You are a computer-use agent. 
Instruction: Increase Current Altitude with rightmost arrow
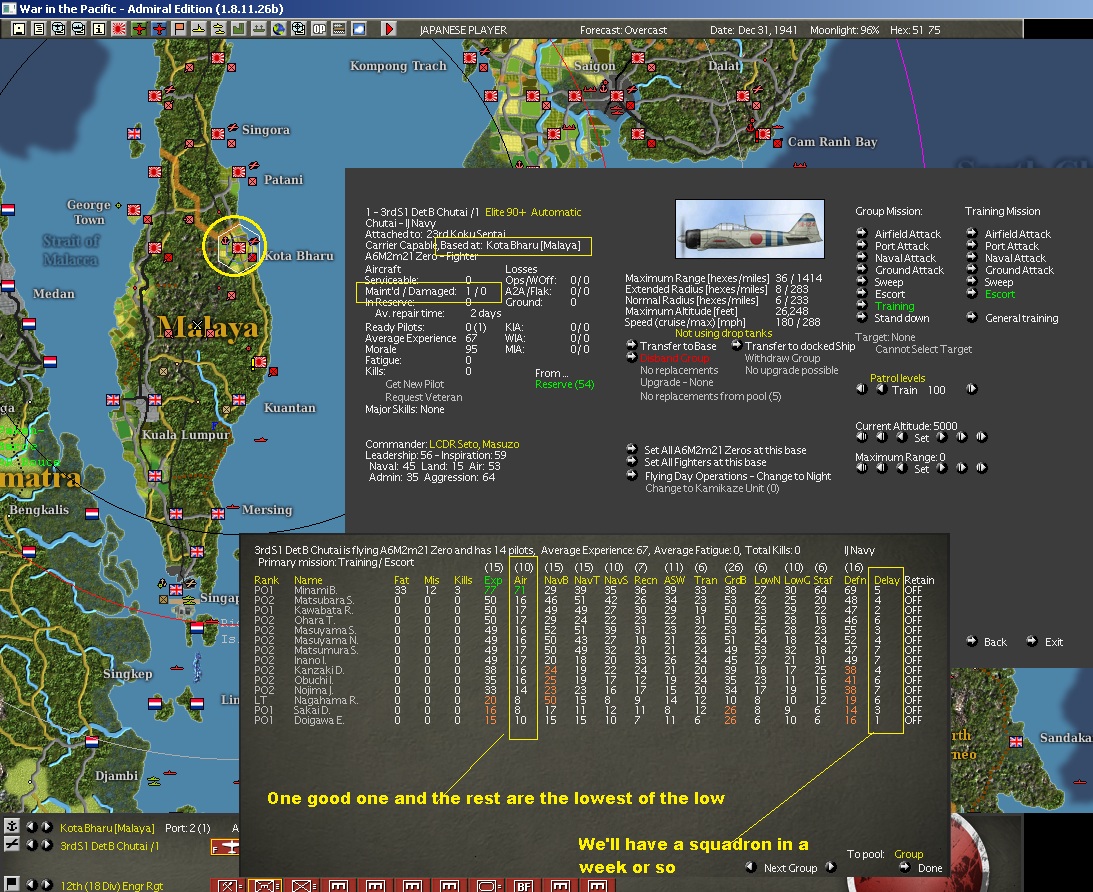(981, 437)
